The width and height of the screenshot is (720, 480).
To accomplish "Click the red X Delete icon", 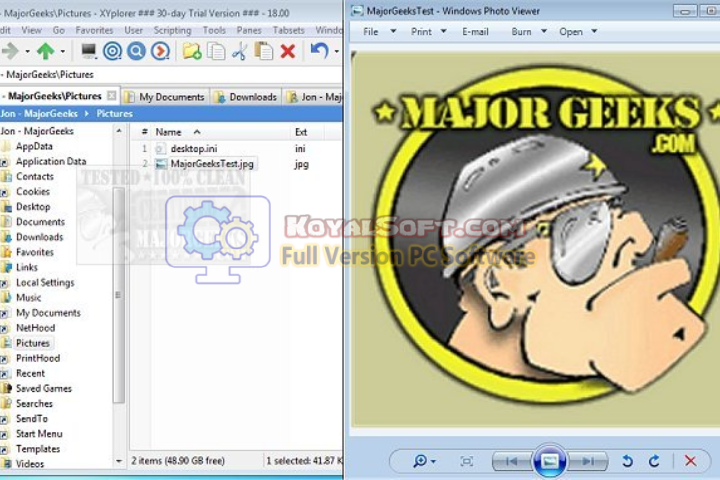I will click(x=288, y=51).
